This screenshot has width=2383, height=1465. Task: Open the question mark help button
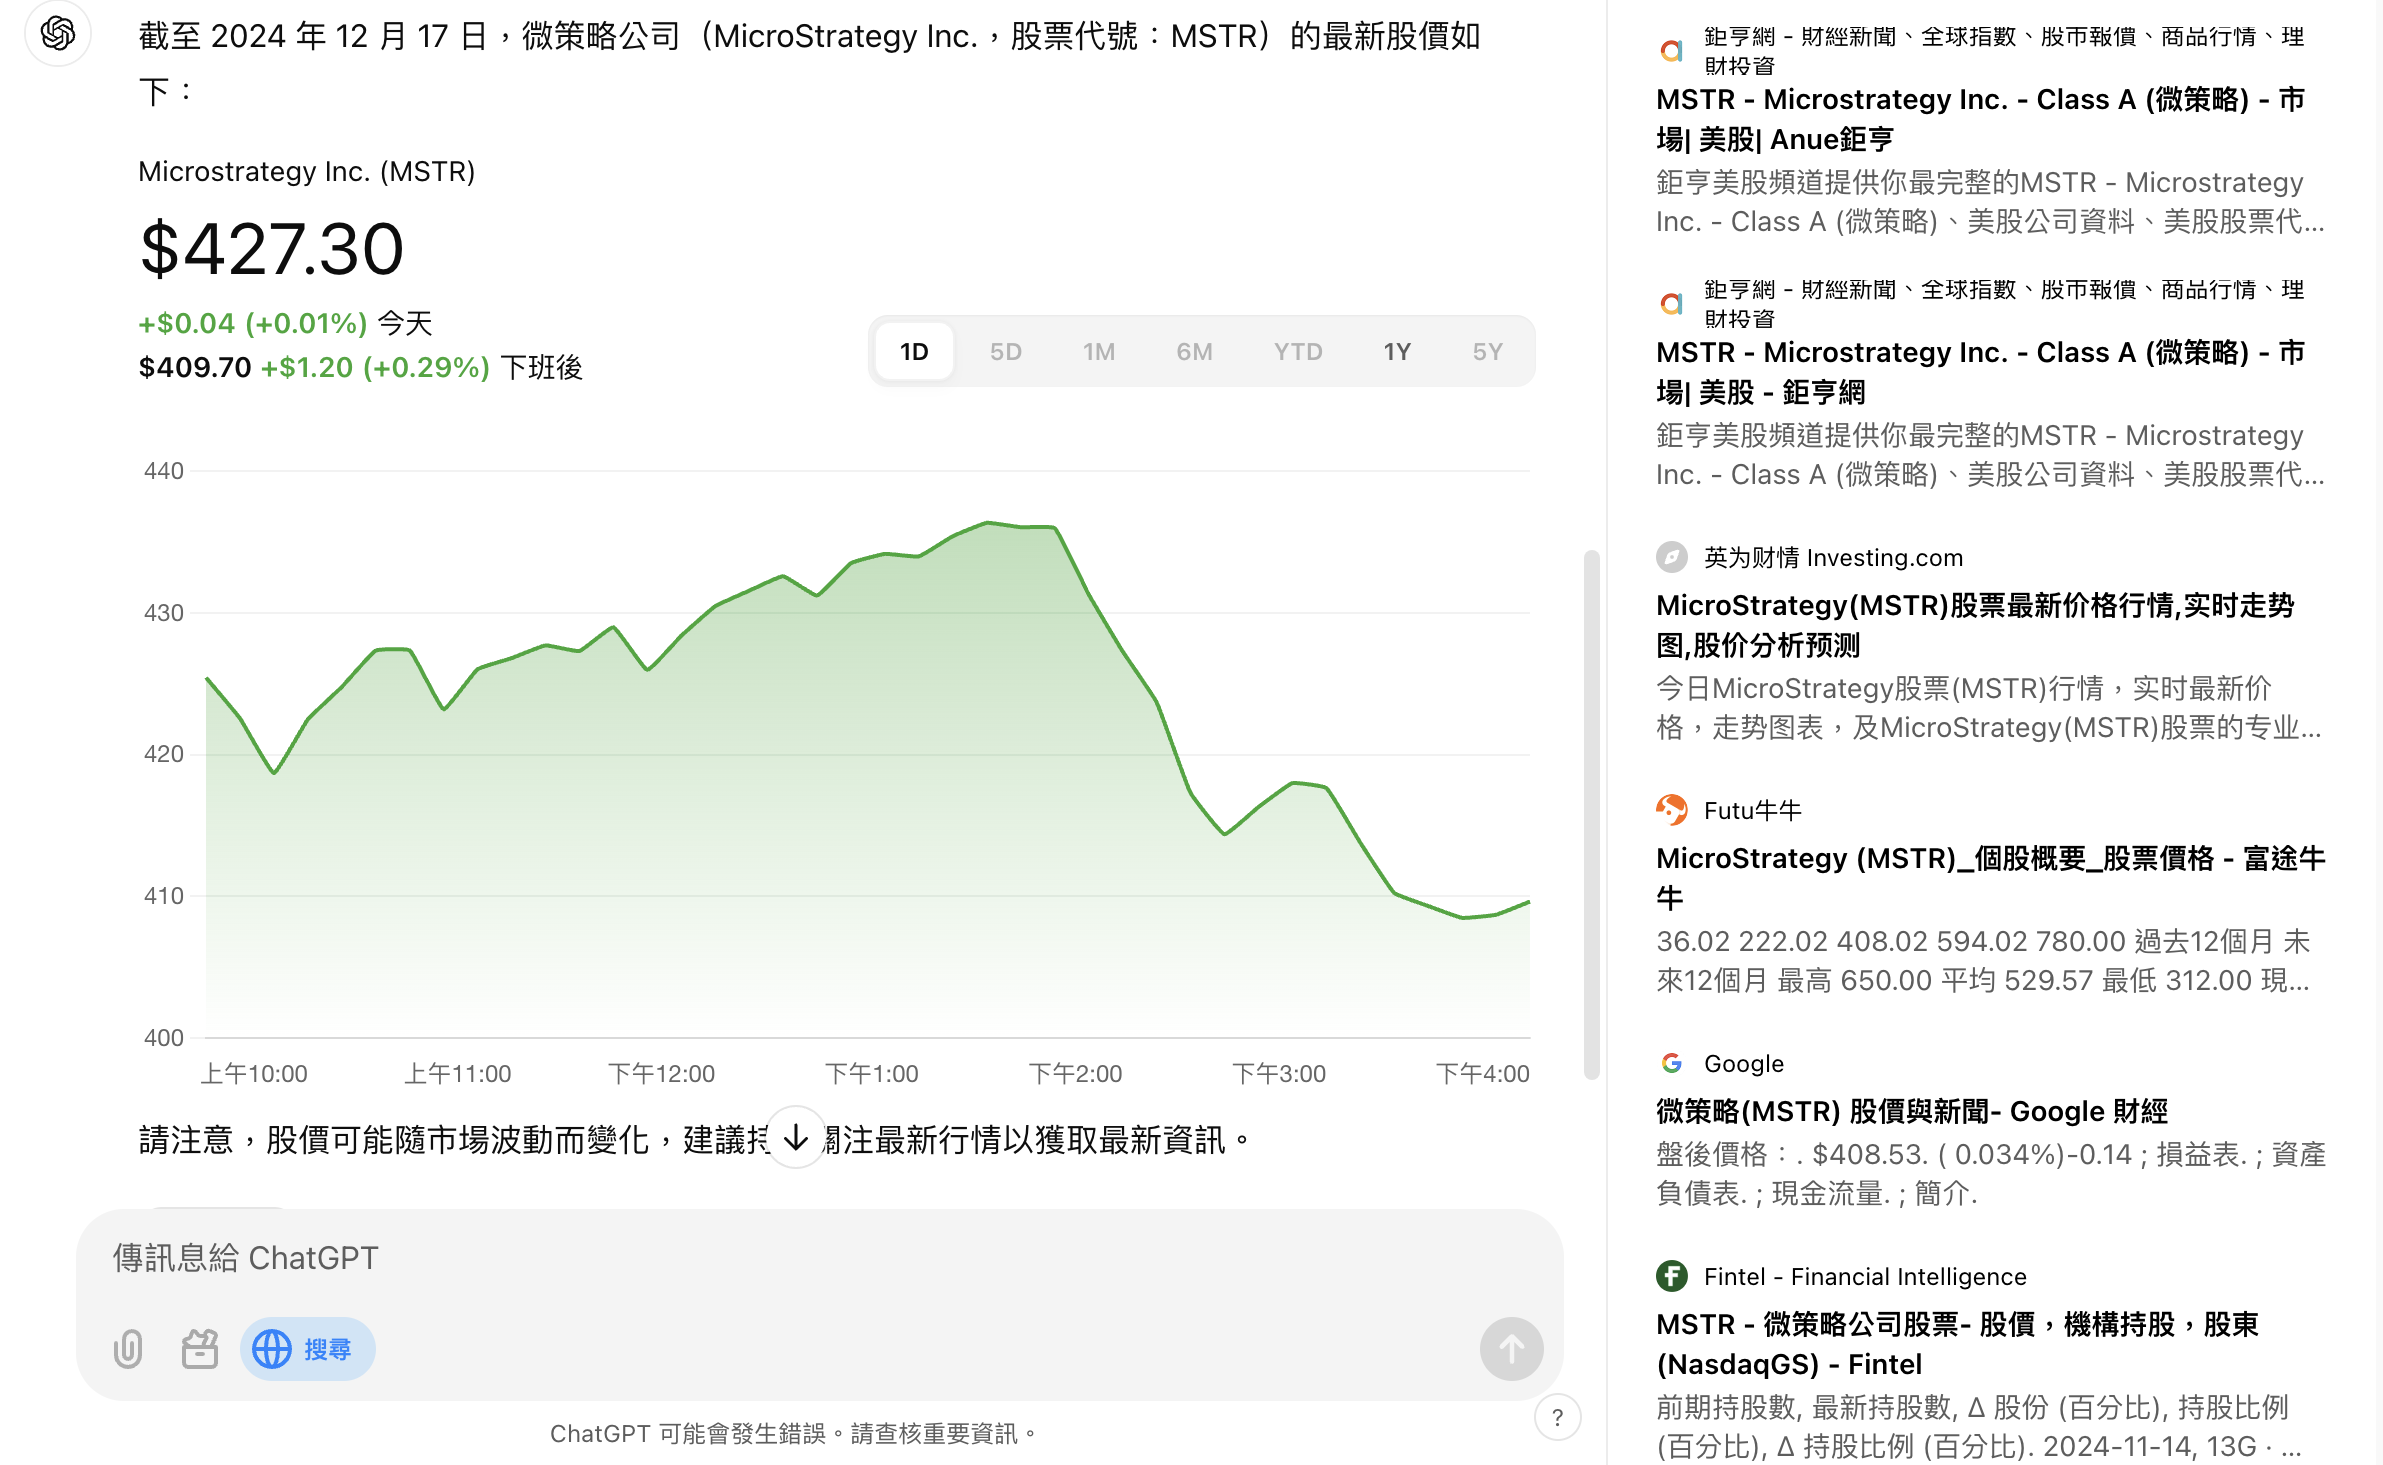[x=1557, y=1417]
